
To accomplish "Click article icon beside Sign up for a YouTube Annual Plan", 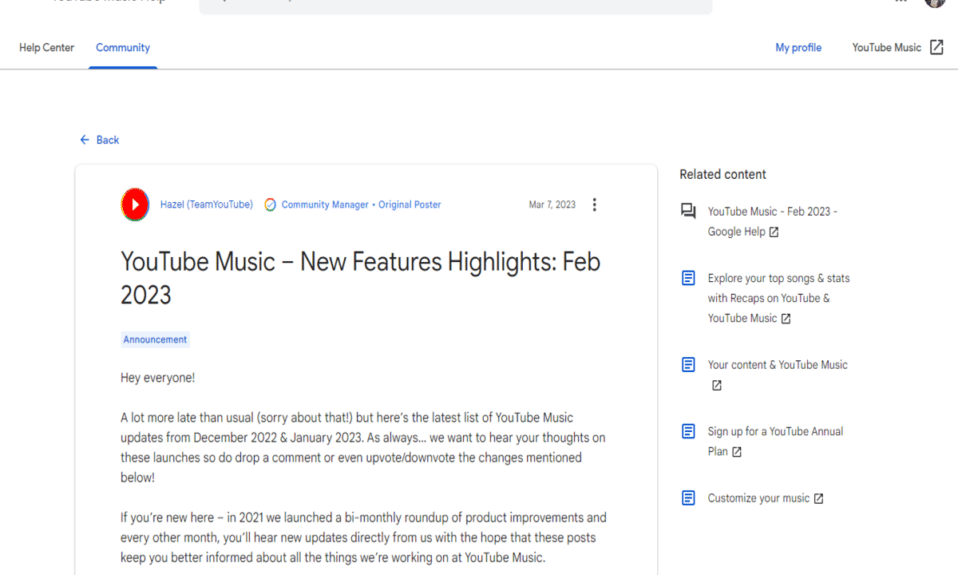I will (689, 431).
